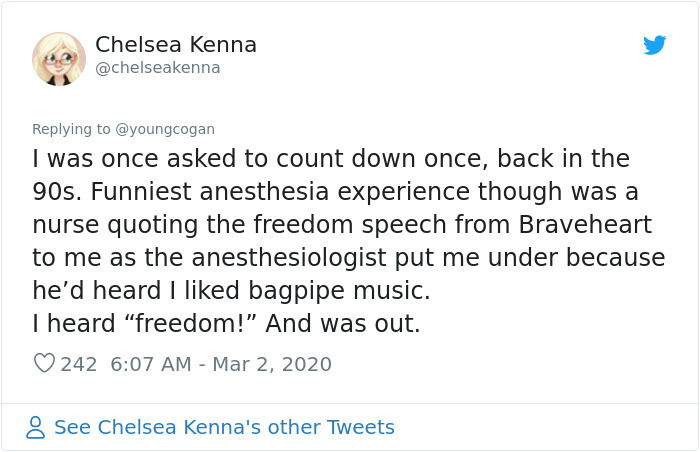Click the tweet's first line about counting down
This screenshot has height=452, width=700.
331,158
